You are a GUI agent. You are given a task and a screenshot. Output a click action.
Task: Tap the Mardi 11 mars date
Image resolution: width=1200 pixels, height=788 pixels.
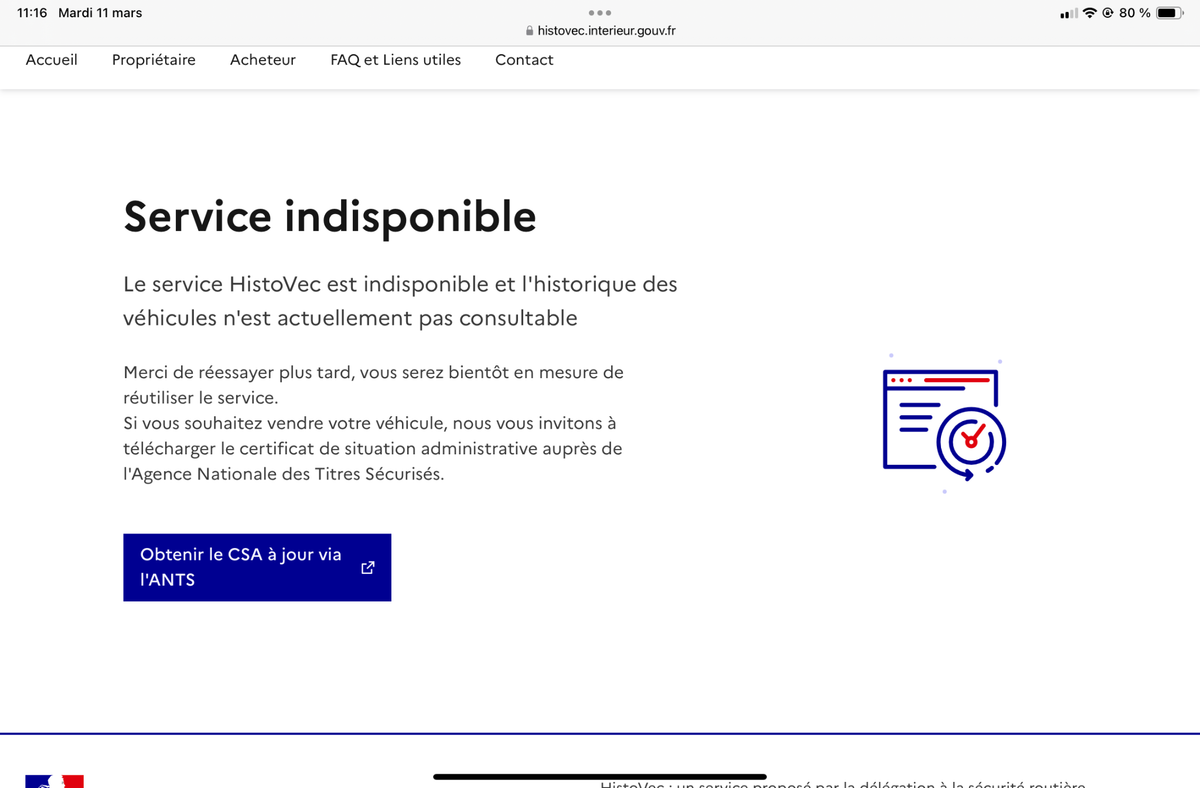click(100, 13)
